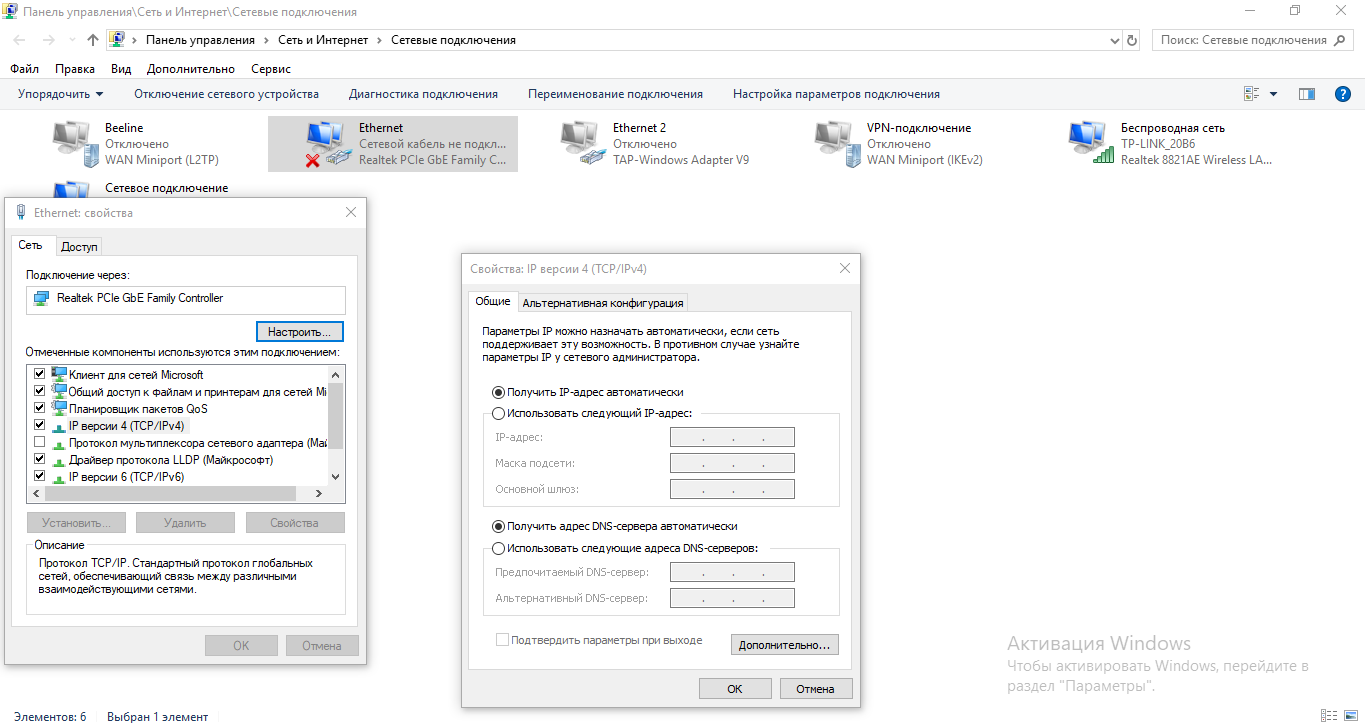
Task: Open the Упорядочить dropdown
Action: point(60,94)
